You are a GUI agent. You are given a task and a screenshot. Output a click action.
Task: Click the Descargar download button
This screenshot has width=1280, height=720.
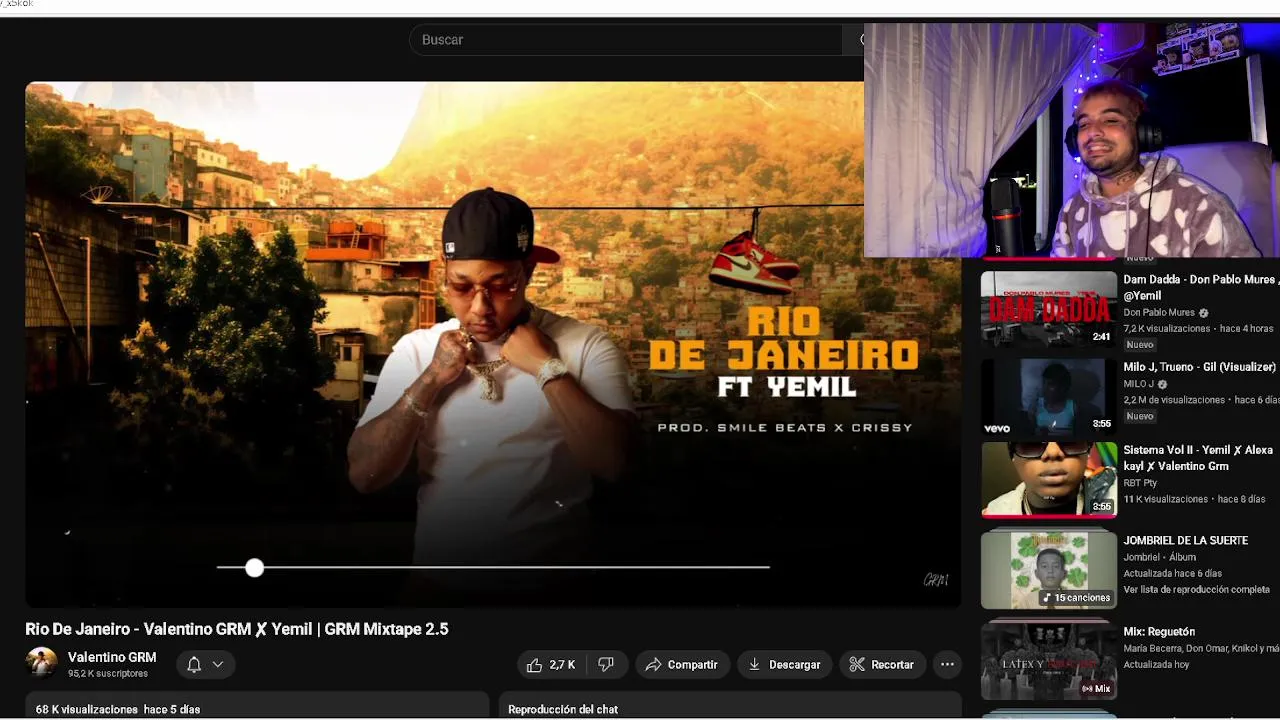click(x=785, y=665)
